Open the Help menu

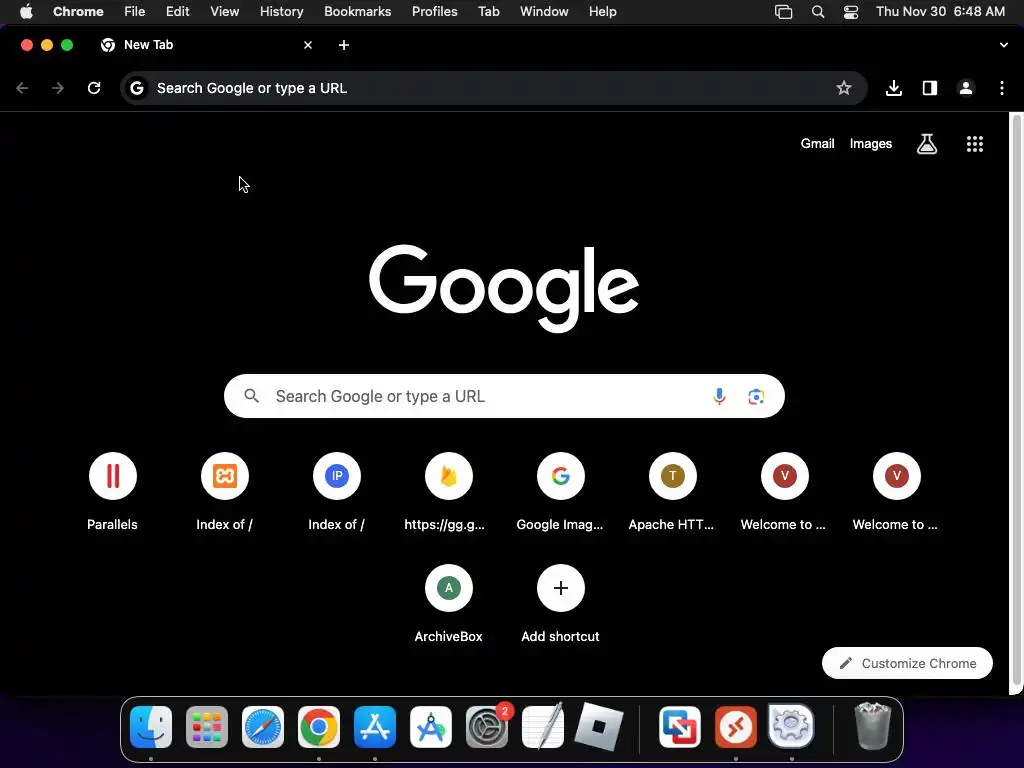(603, 12)
